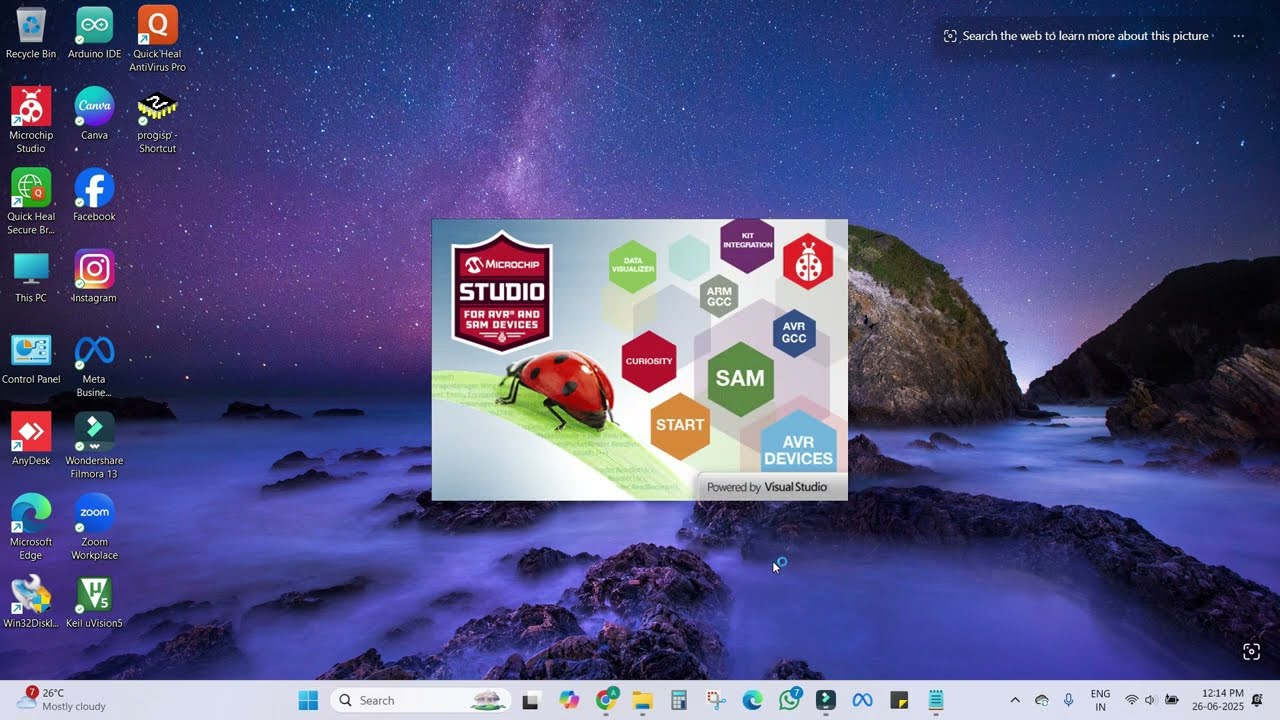
Task: Select the Facebook desktop icon
Action: (x=94, y=195)
